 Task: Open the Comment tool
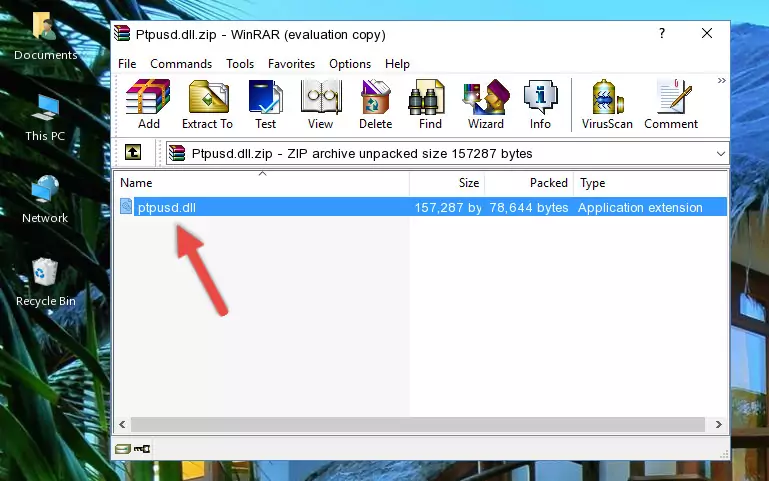pyautogui.click(x=671, y=104)
